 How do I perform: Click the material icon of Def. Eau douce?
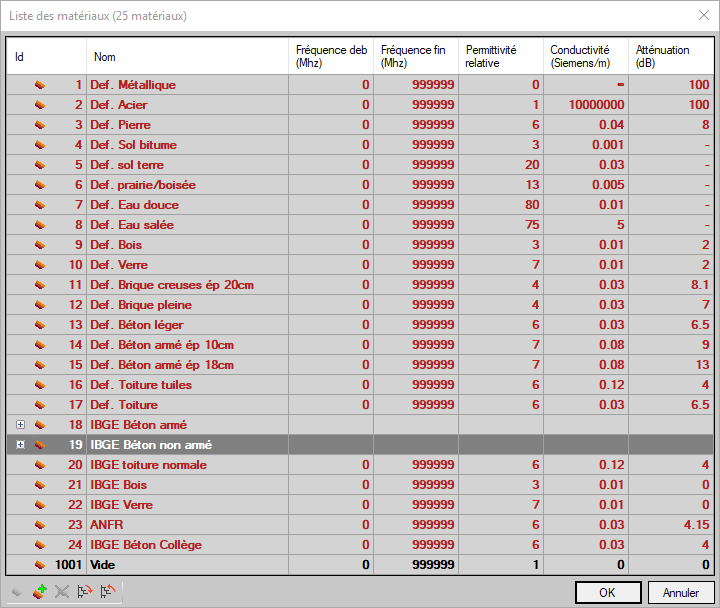click(x=40, y=205)
